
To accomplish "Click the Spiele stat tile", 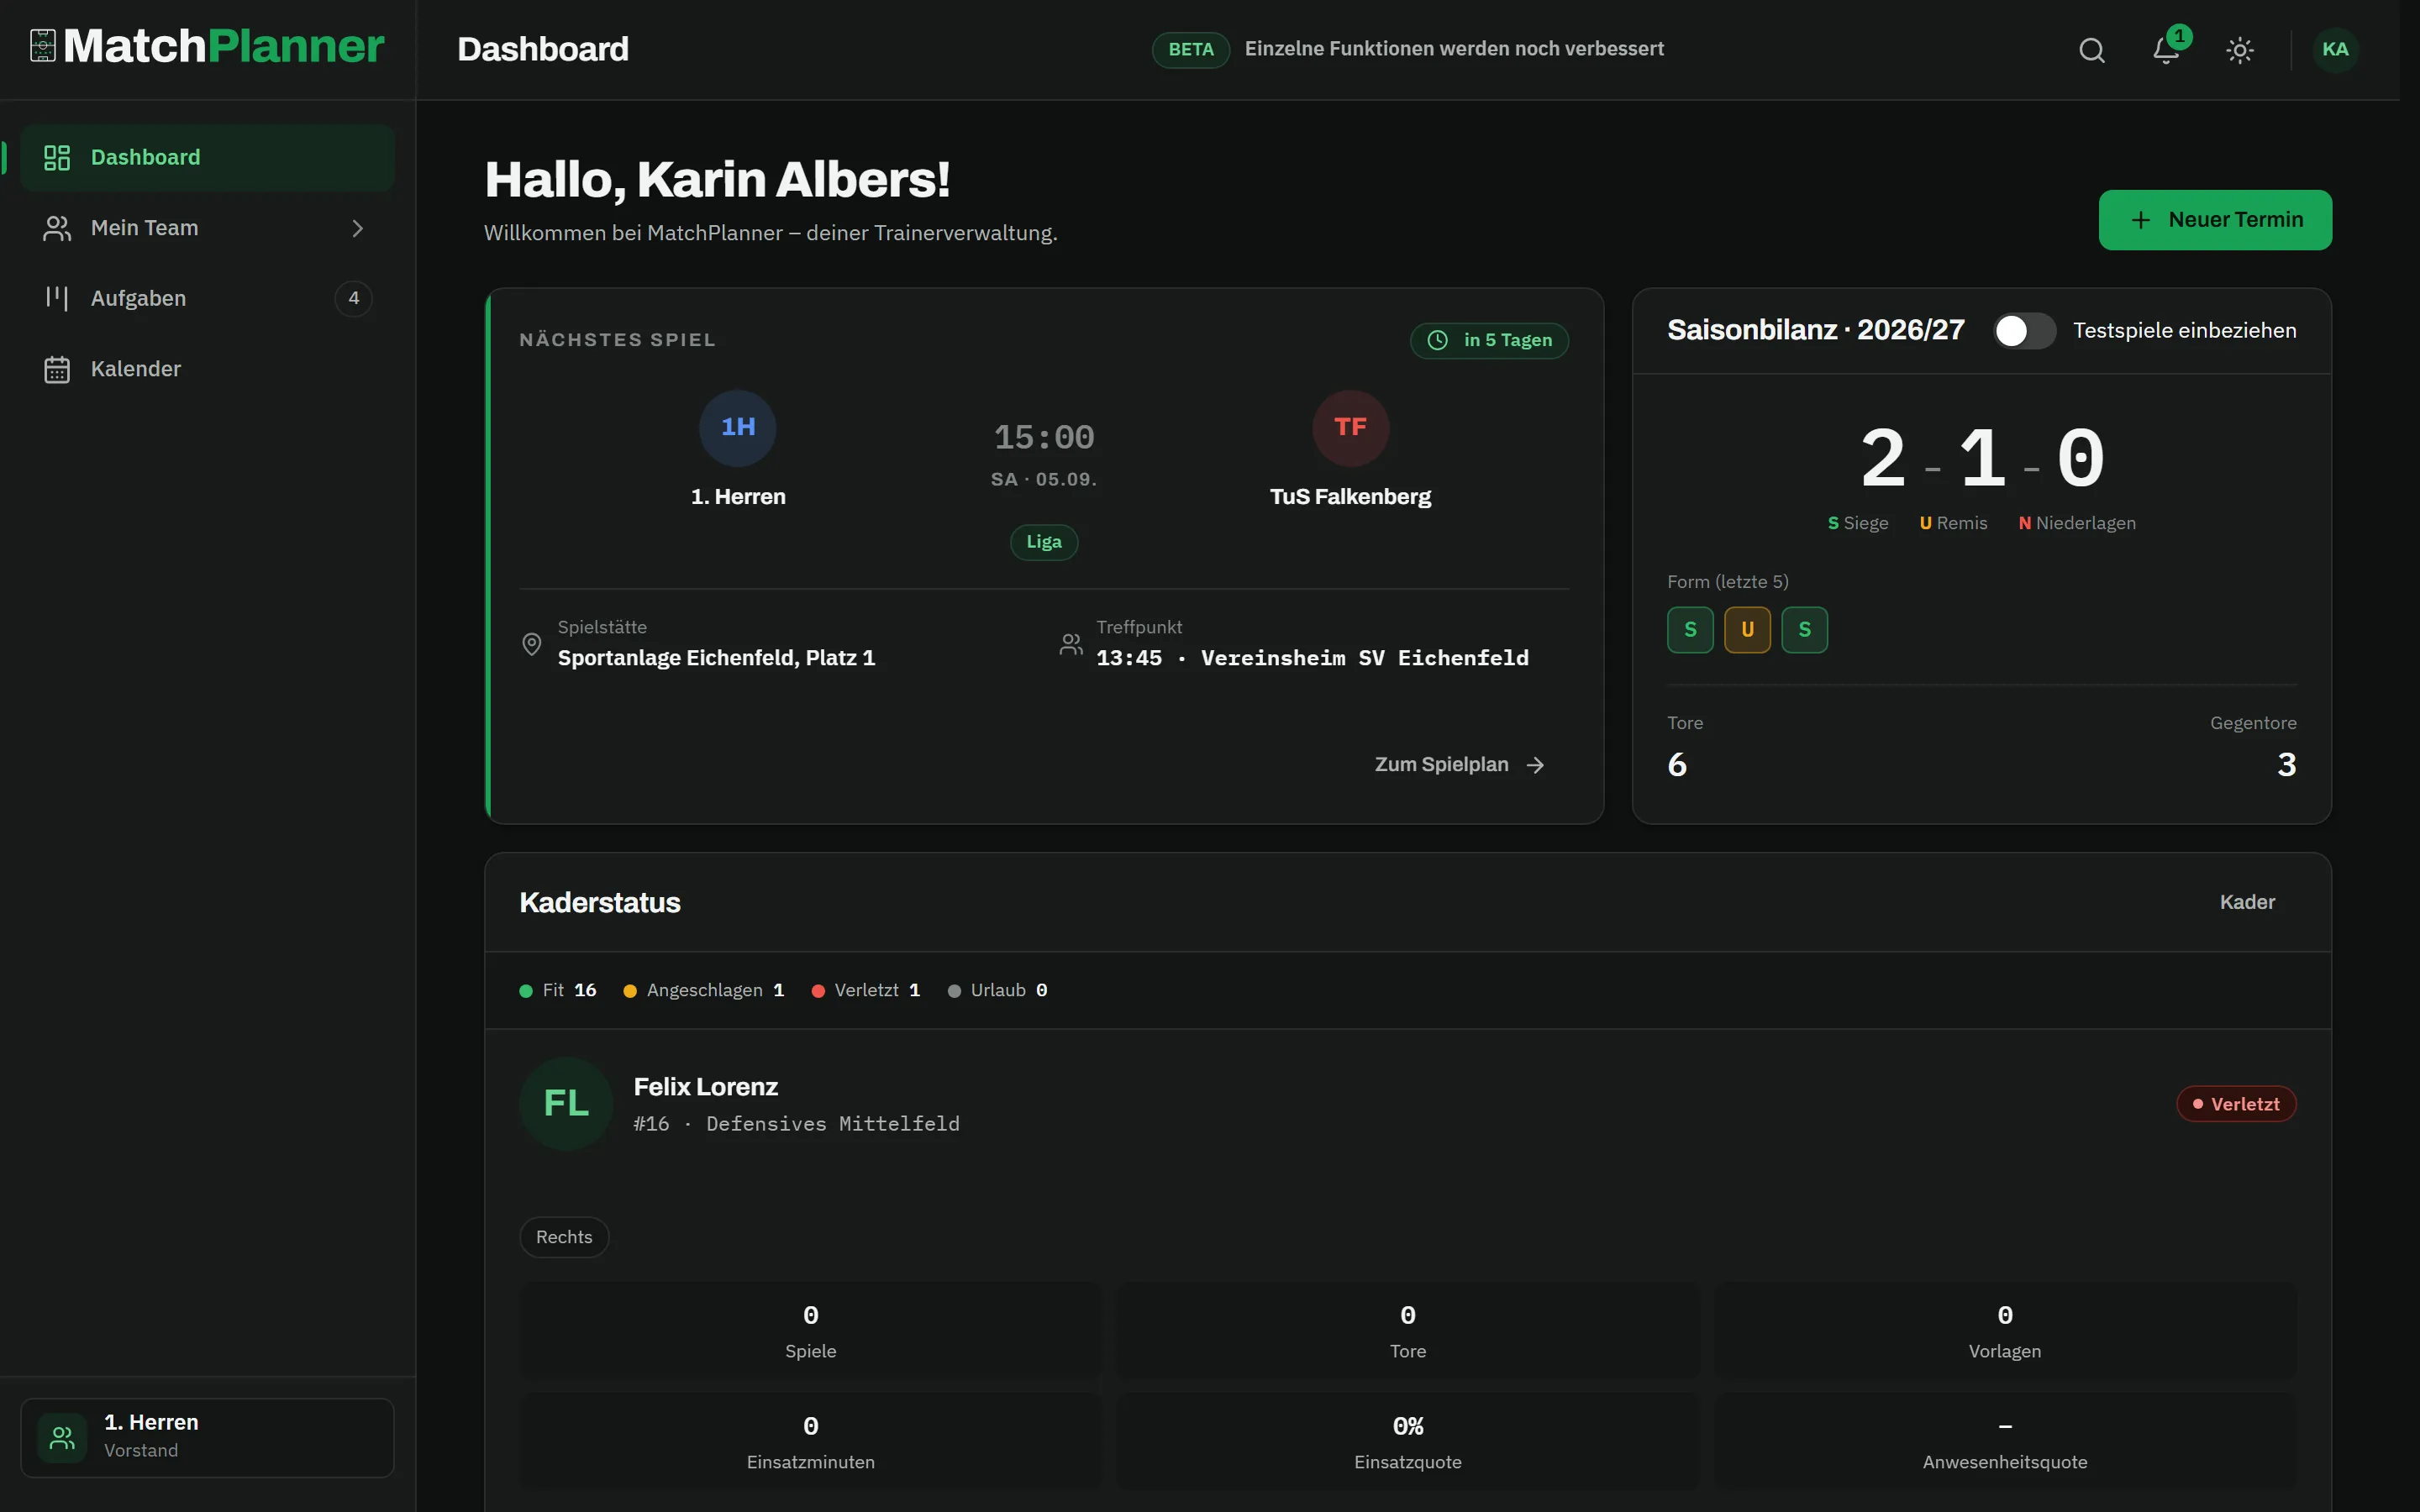I will click(x=810, y=1331).
